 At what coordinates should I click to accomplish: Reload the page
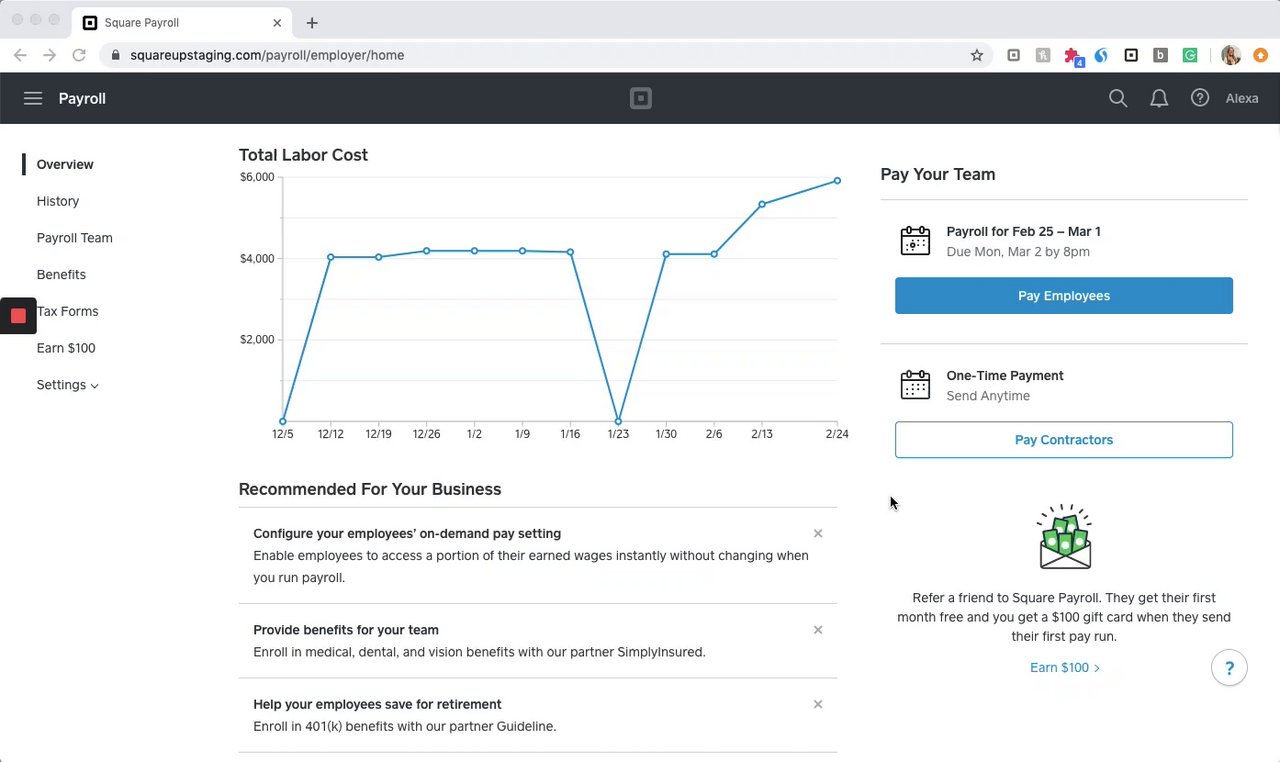78,55
